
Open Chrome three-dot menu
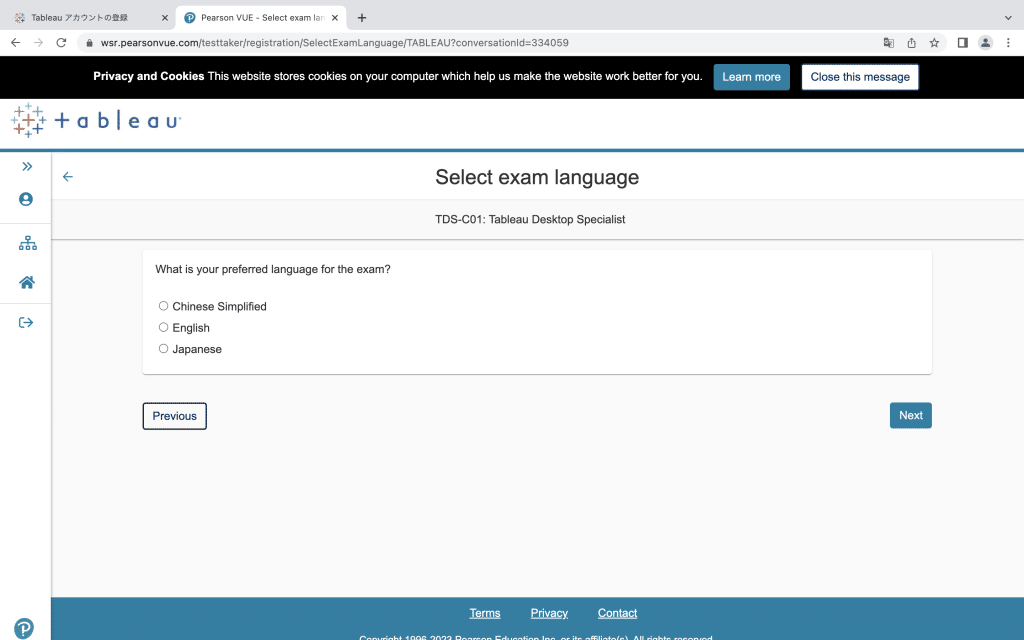point(1008,42)
